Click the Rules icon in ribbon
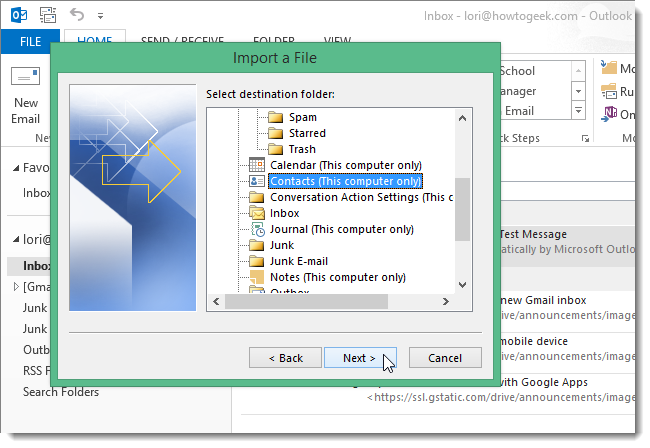This screenshot has height=448, width=650. (x=609, y=91)
